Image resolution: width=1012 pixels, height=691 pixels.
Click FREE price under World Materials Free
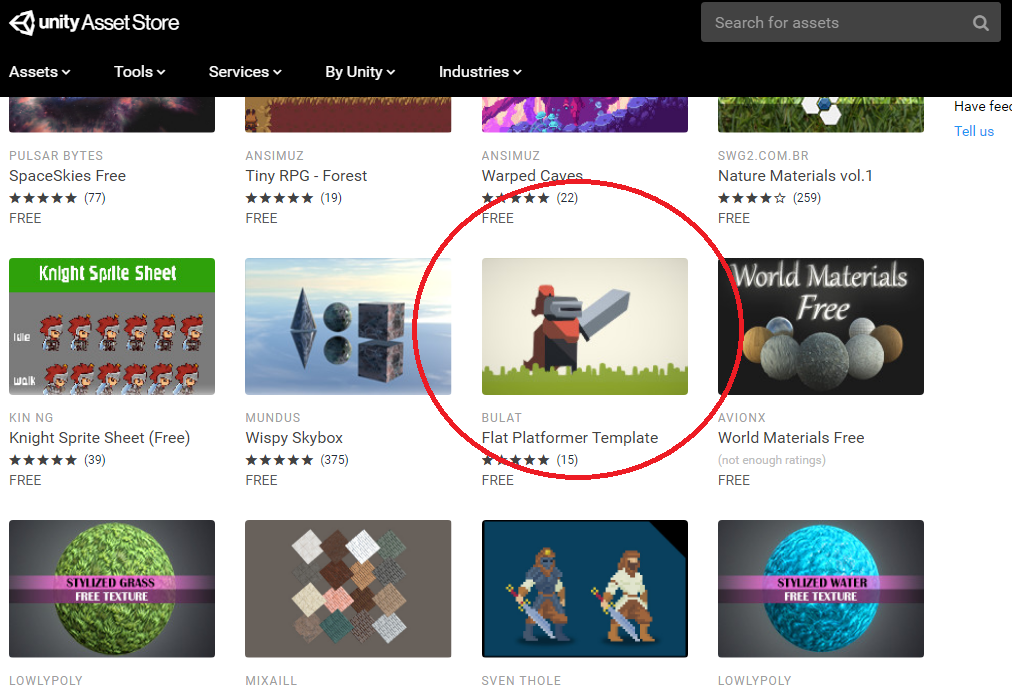[x=734, y=480]
